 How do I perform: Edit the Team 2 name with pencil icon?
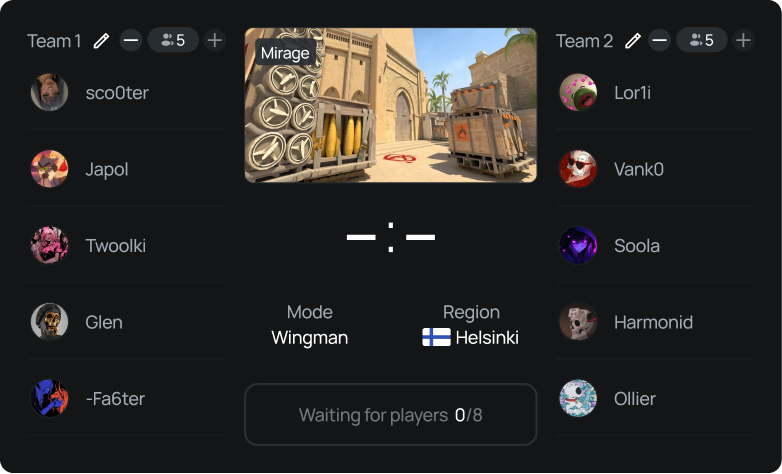point(632,40)
